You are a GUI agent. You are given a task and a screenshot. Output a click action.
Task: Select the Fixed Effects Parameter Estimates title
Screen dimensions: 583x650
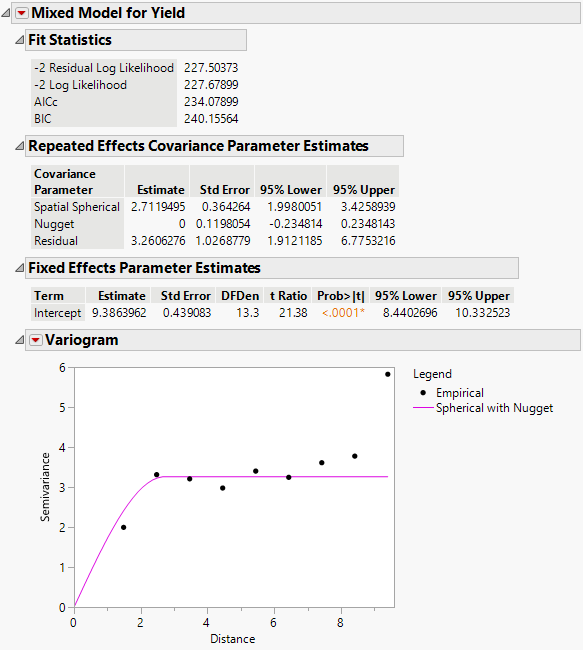click(144, 268)
